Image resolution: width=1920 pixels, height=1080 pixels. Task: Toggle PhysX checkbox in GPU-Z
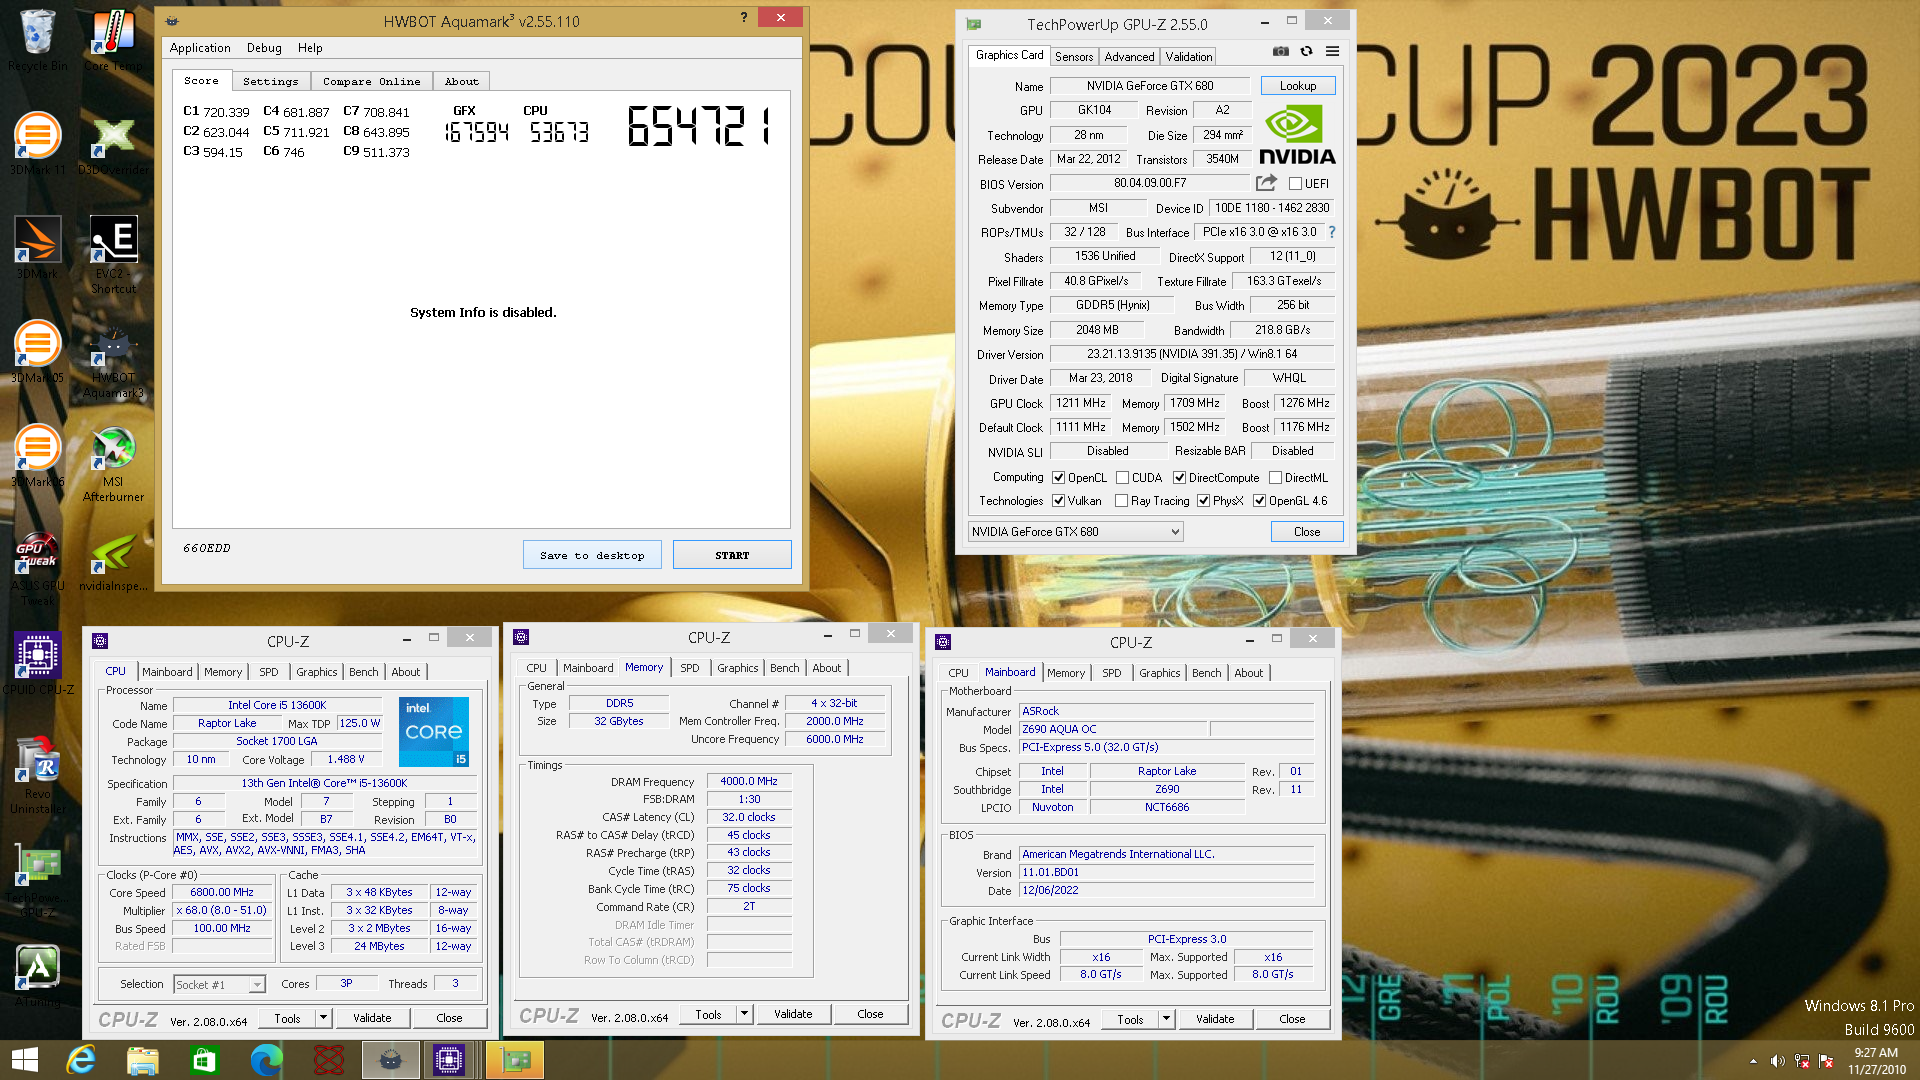tap(1203, 501)
